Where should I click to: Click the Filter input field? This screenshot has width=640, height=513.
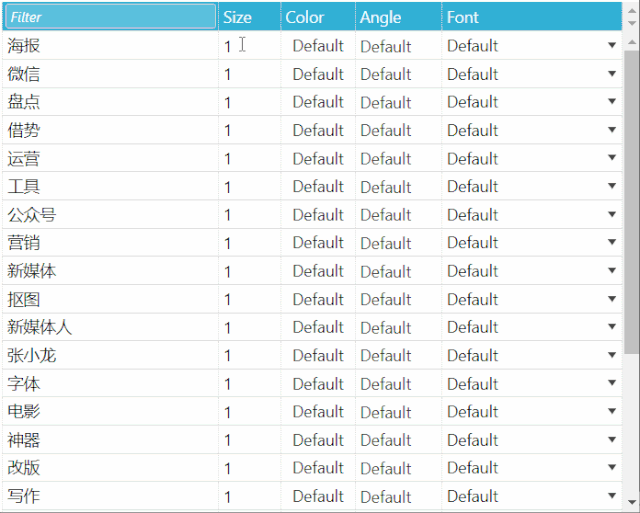110,17
